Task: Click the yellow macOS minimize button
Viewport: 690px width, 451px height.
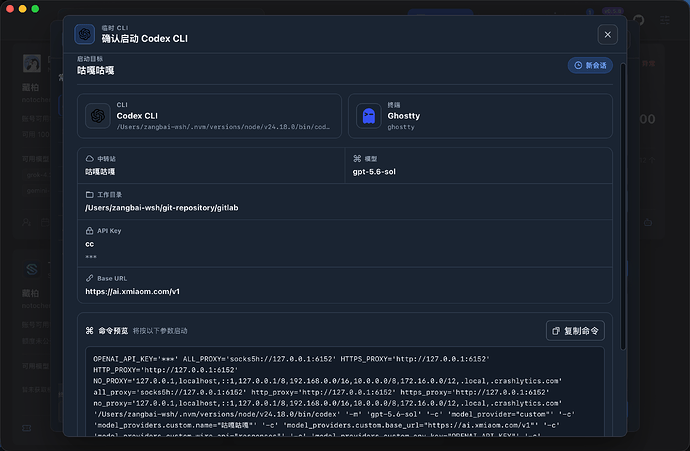Action: coord(22,9)
